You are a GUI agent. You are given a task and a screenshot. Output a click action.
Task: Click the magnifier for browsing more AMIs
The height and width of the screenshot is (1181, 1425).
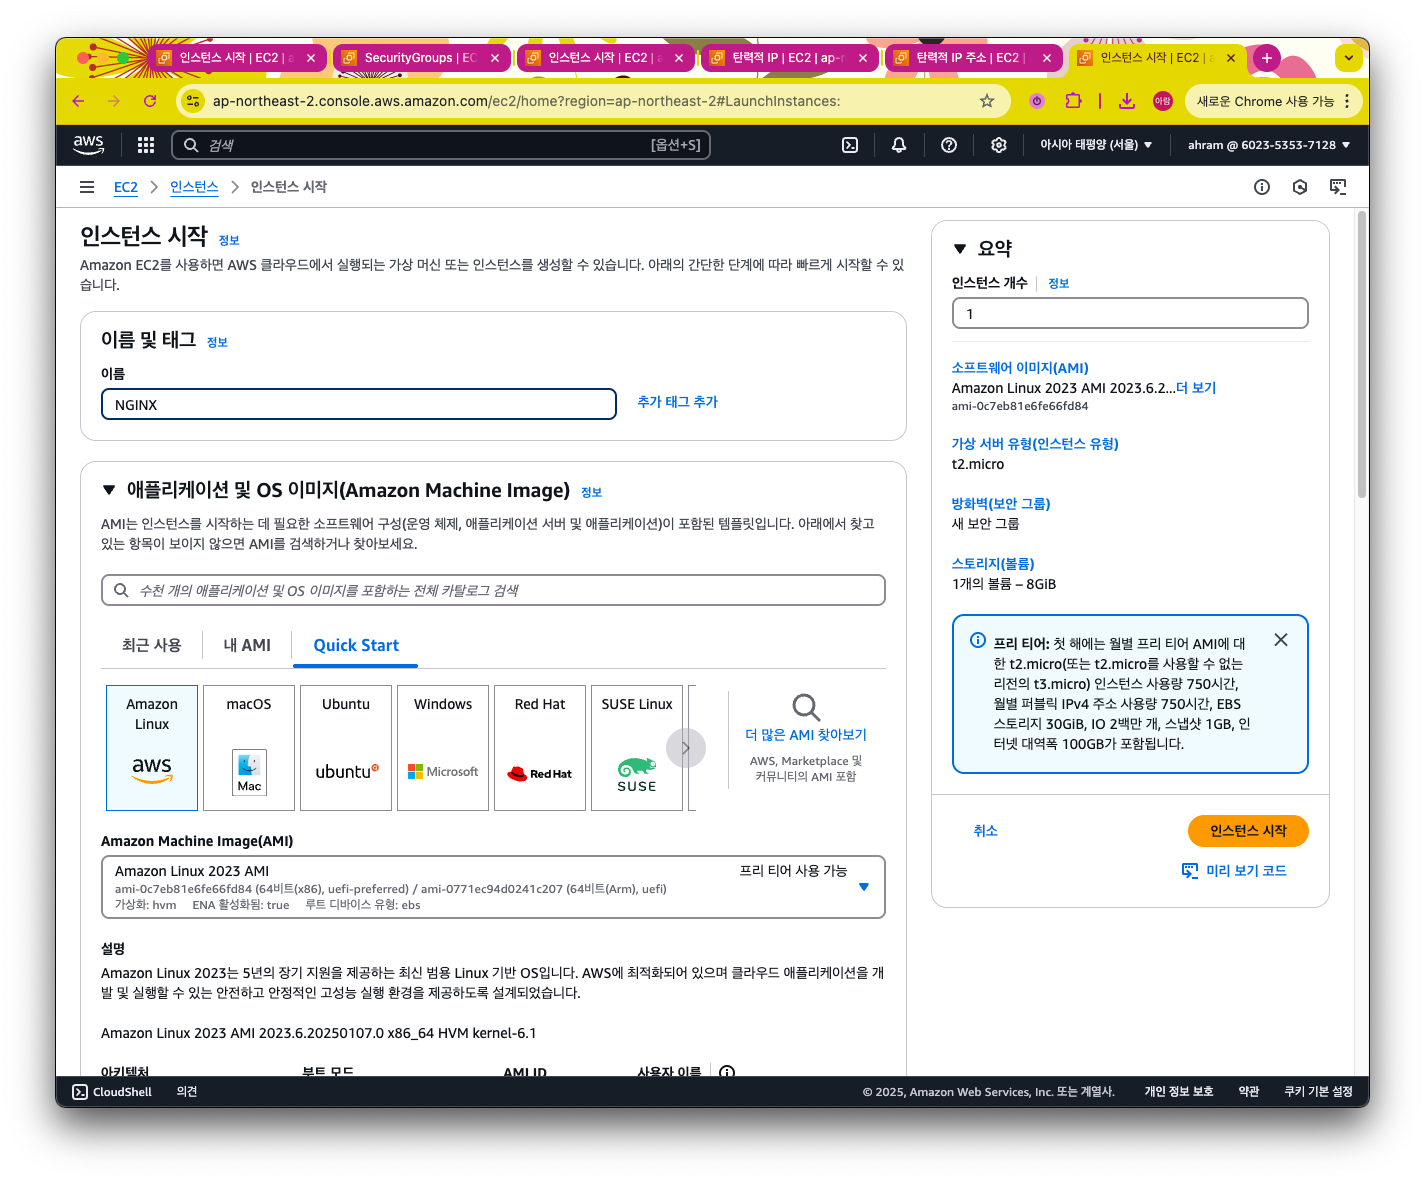point(806,707)
